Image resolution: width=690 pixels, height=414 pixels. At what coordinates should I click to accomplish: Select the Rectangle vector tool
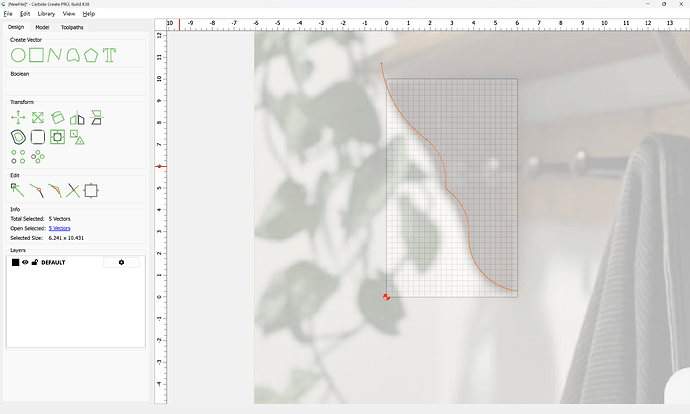click(36, 55)
